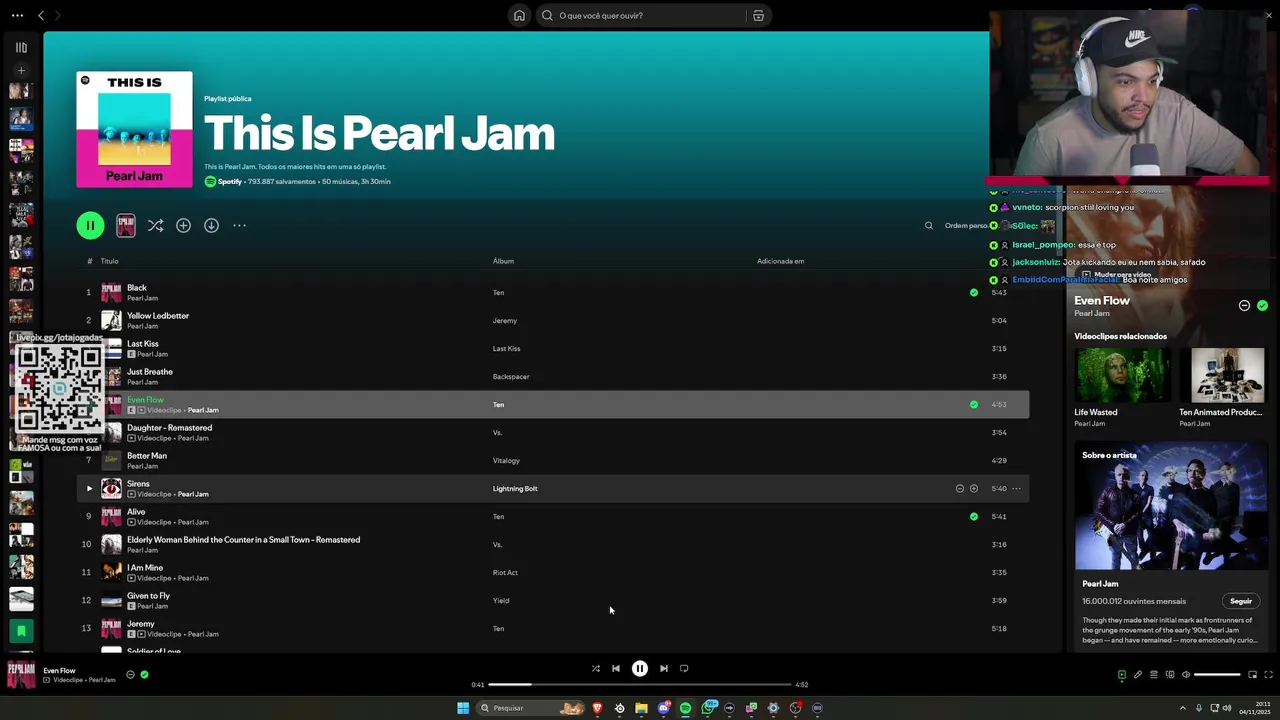Show lyrics with the microphone icon

pyautogui.click(x=1137, y=675)
